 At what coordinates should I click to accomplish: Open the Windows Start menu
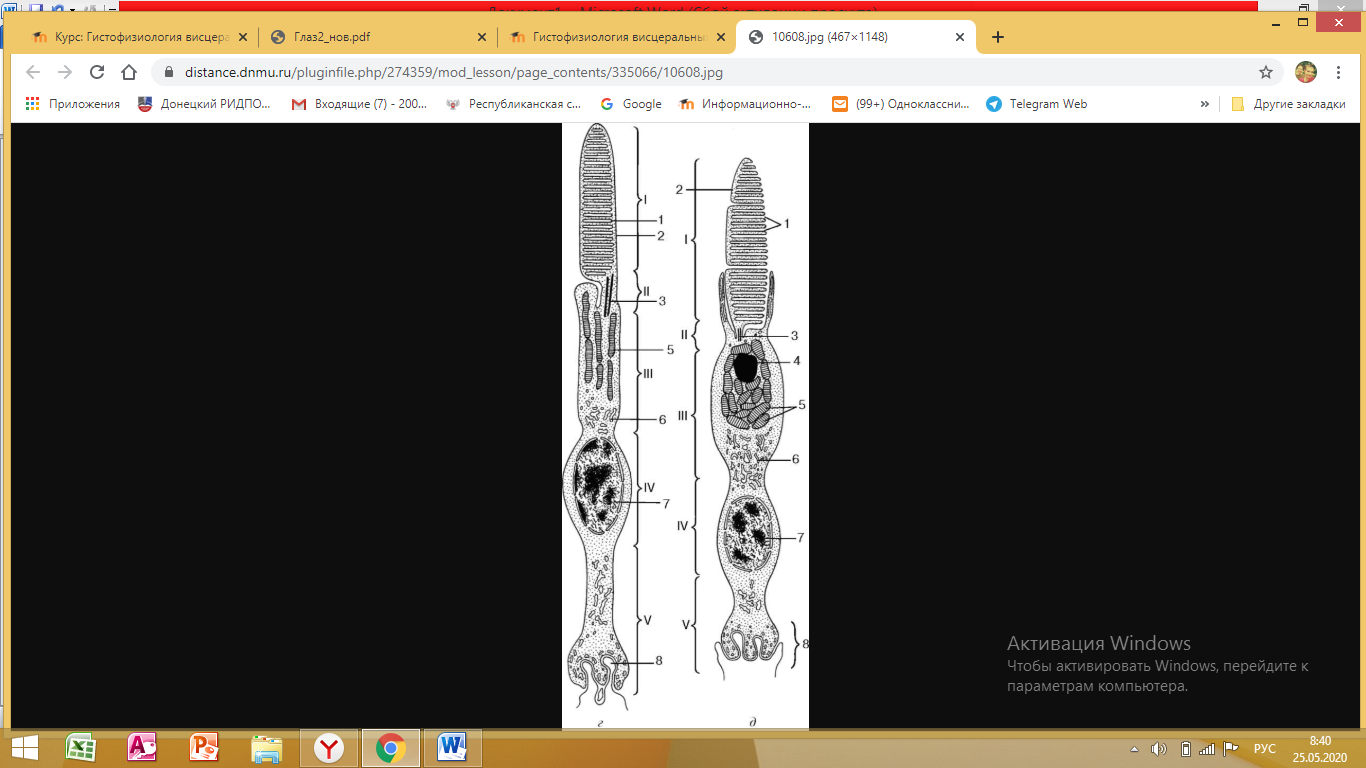pos(24,748)
